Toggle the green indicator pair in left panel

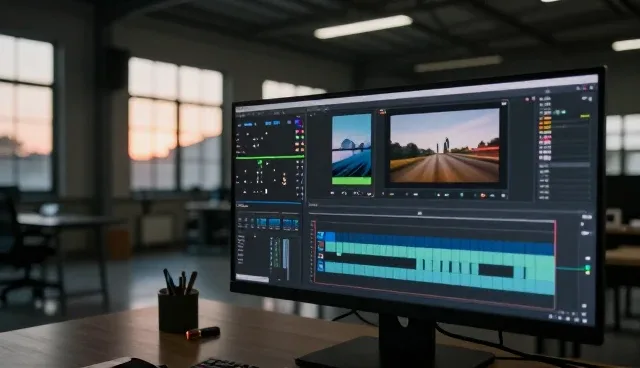coord(300,137)
